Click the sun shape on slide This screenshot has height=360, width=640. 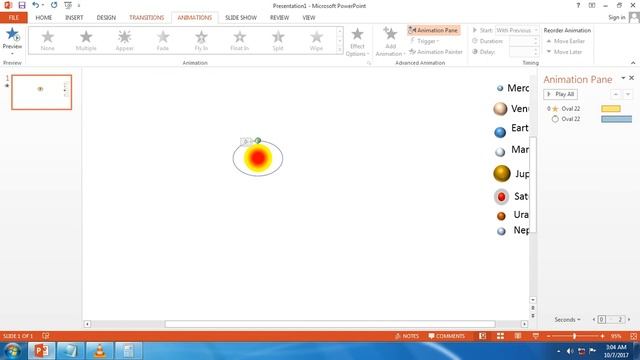point(258,158)
